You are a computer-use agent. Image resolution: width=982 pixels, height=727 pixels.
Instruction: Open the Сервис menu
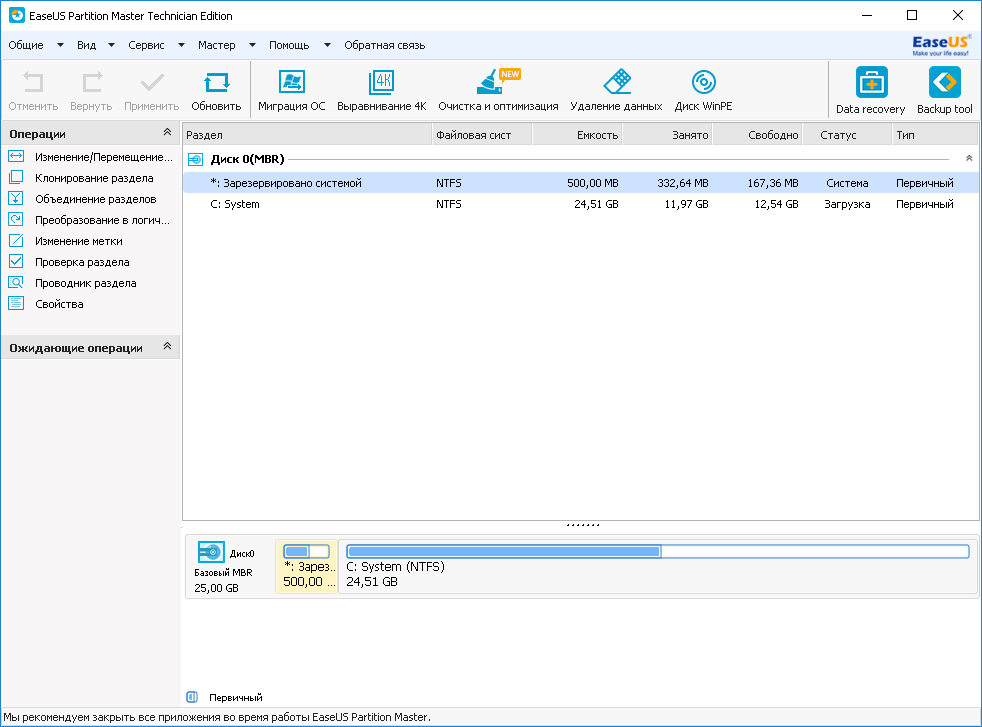(147, 45)
